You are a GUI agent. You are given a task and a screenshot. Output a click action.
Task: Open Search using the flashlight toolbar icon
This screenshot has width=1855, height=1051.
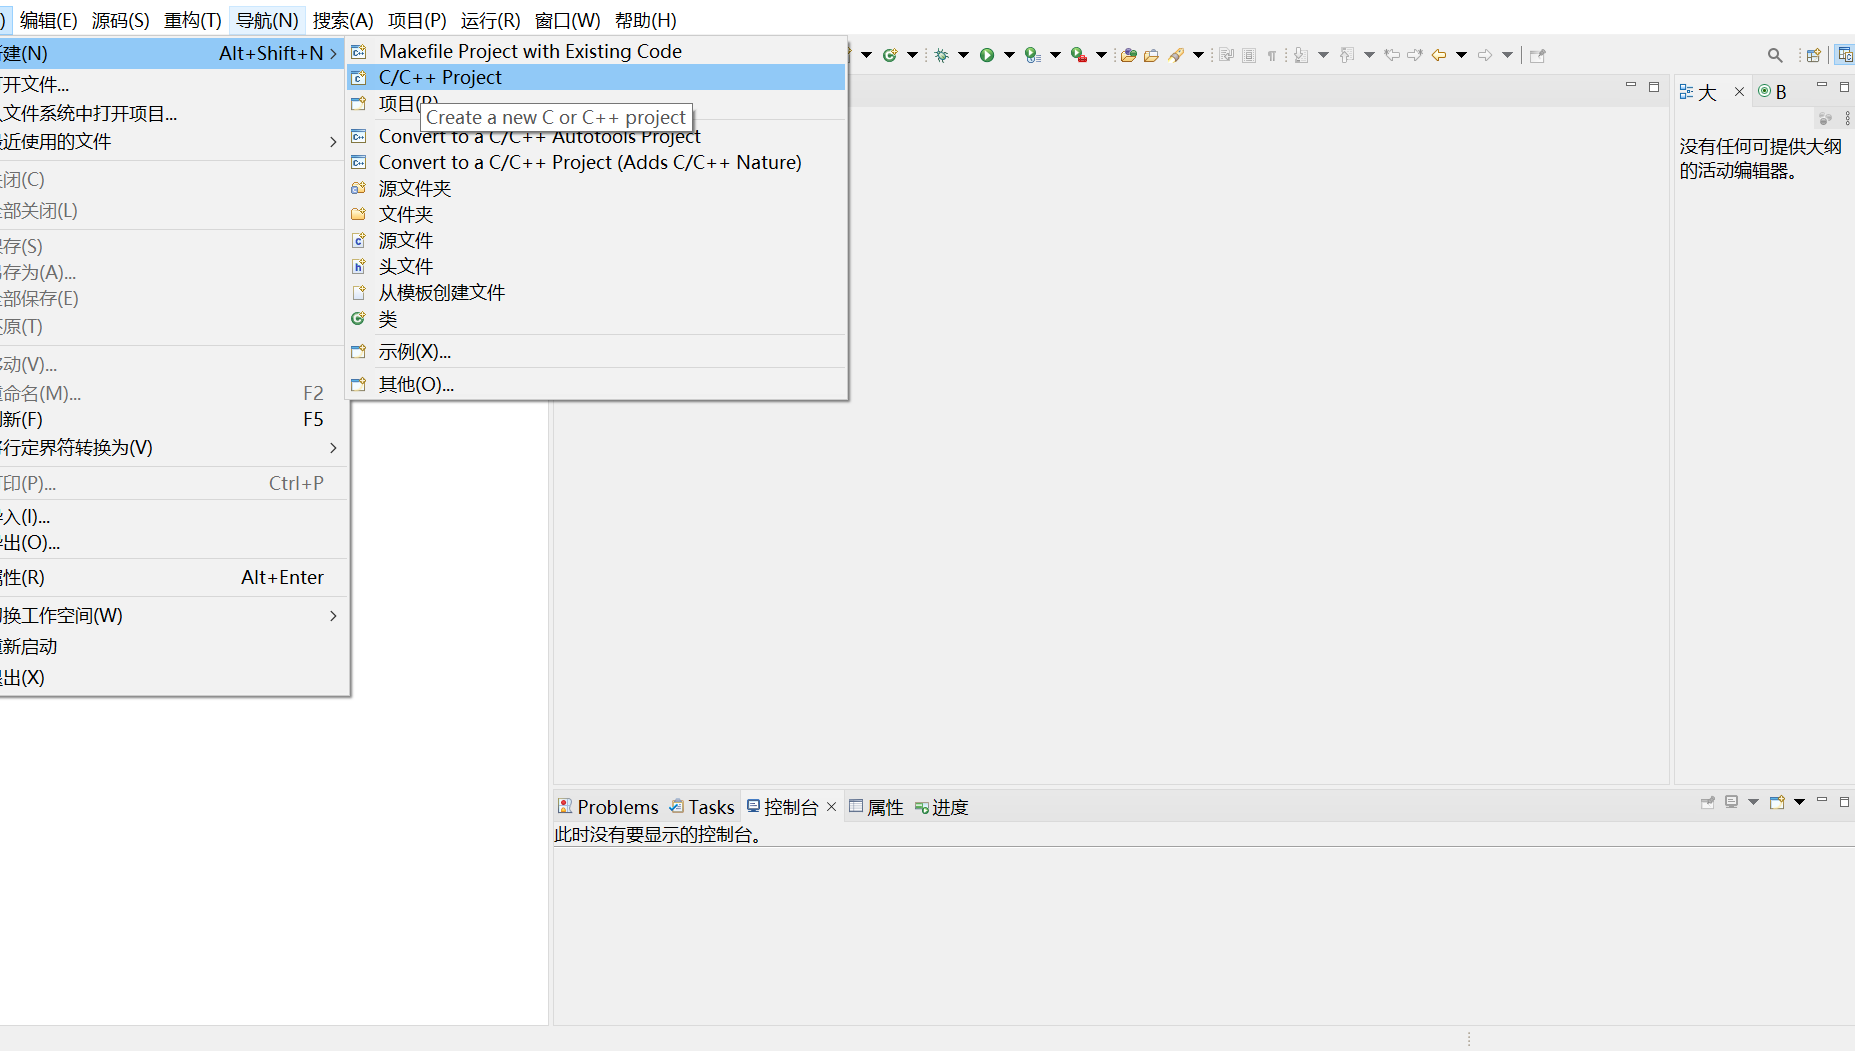pyautogui.click(x=1174, y=55)
